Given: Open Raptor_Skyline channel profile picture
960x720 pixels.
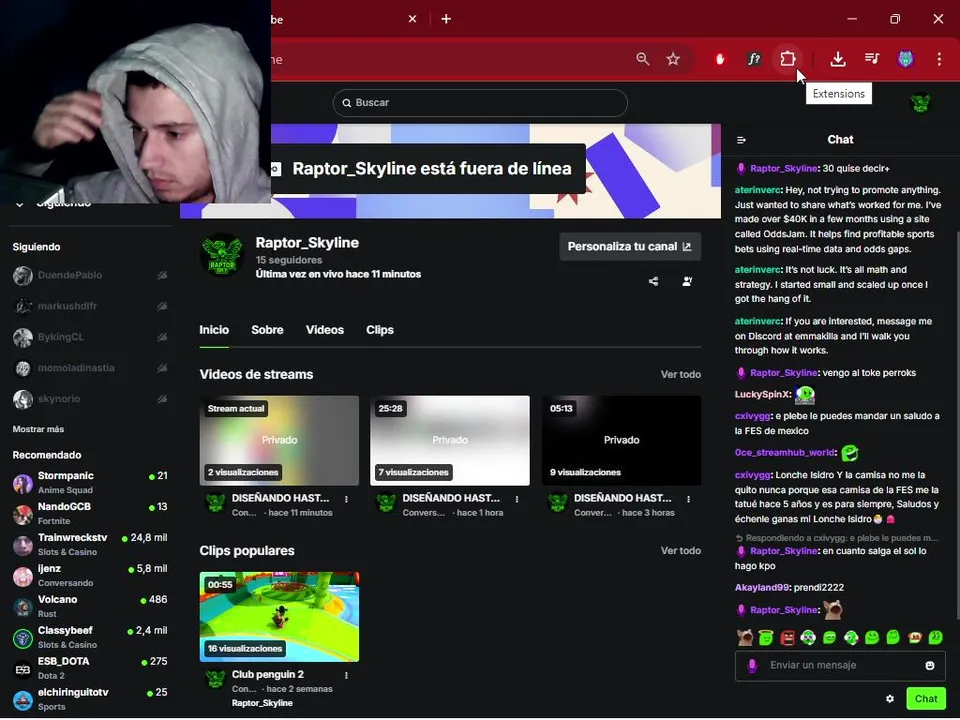Looking at the screenshot, I should tap(222, 255).
